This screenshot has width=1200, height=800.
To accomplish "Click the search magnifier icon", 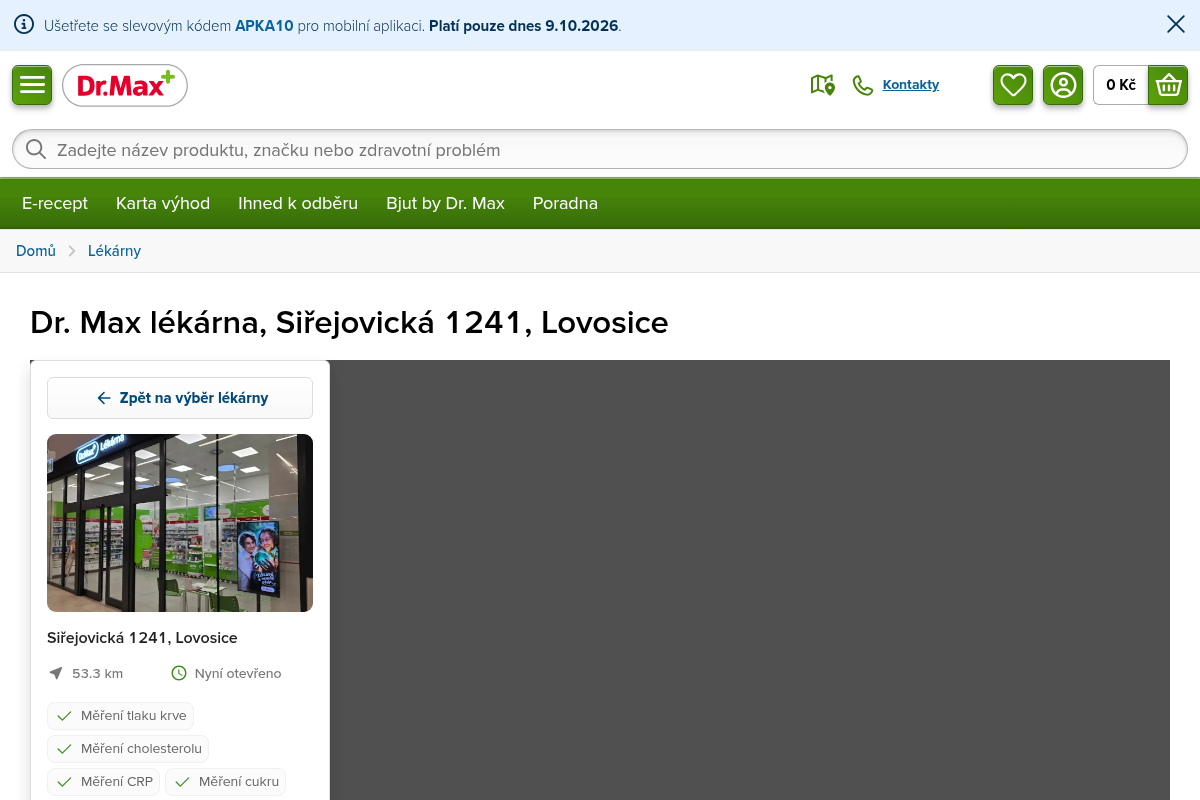I will pyautogui.click(x=36, y=149).
